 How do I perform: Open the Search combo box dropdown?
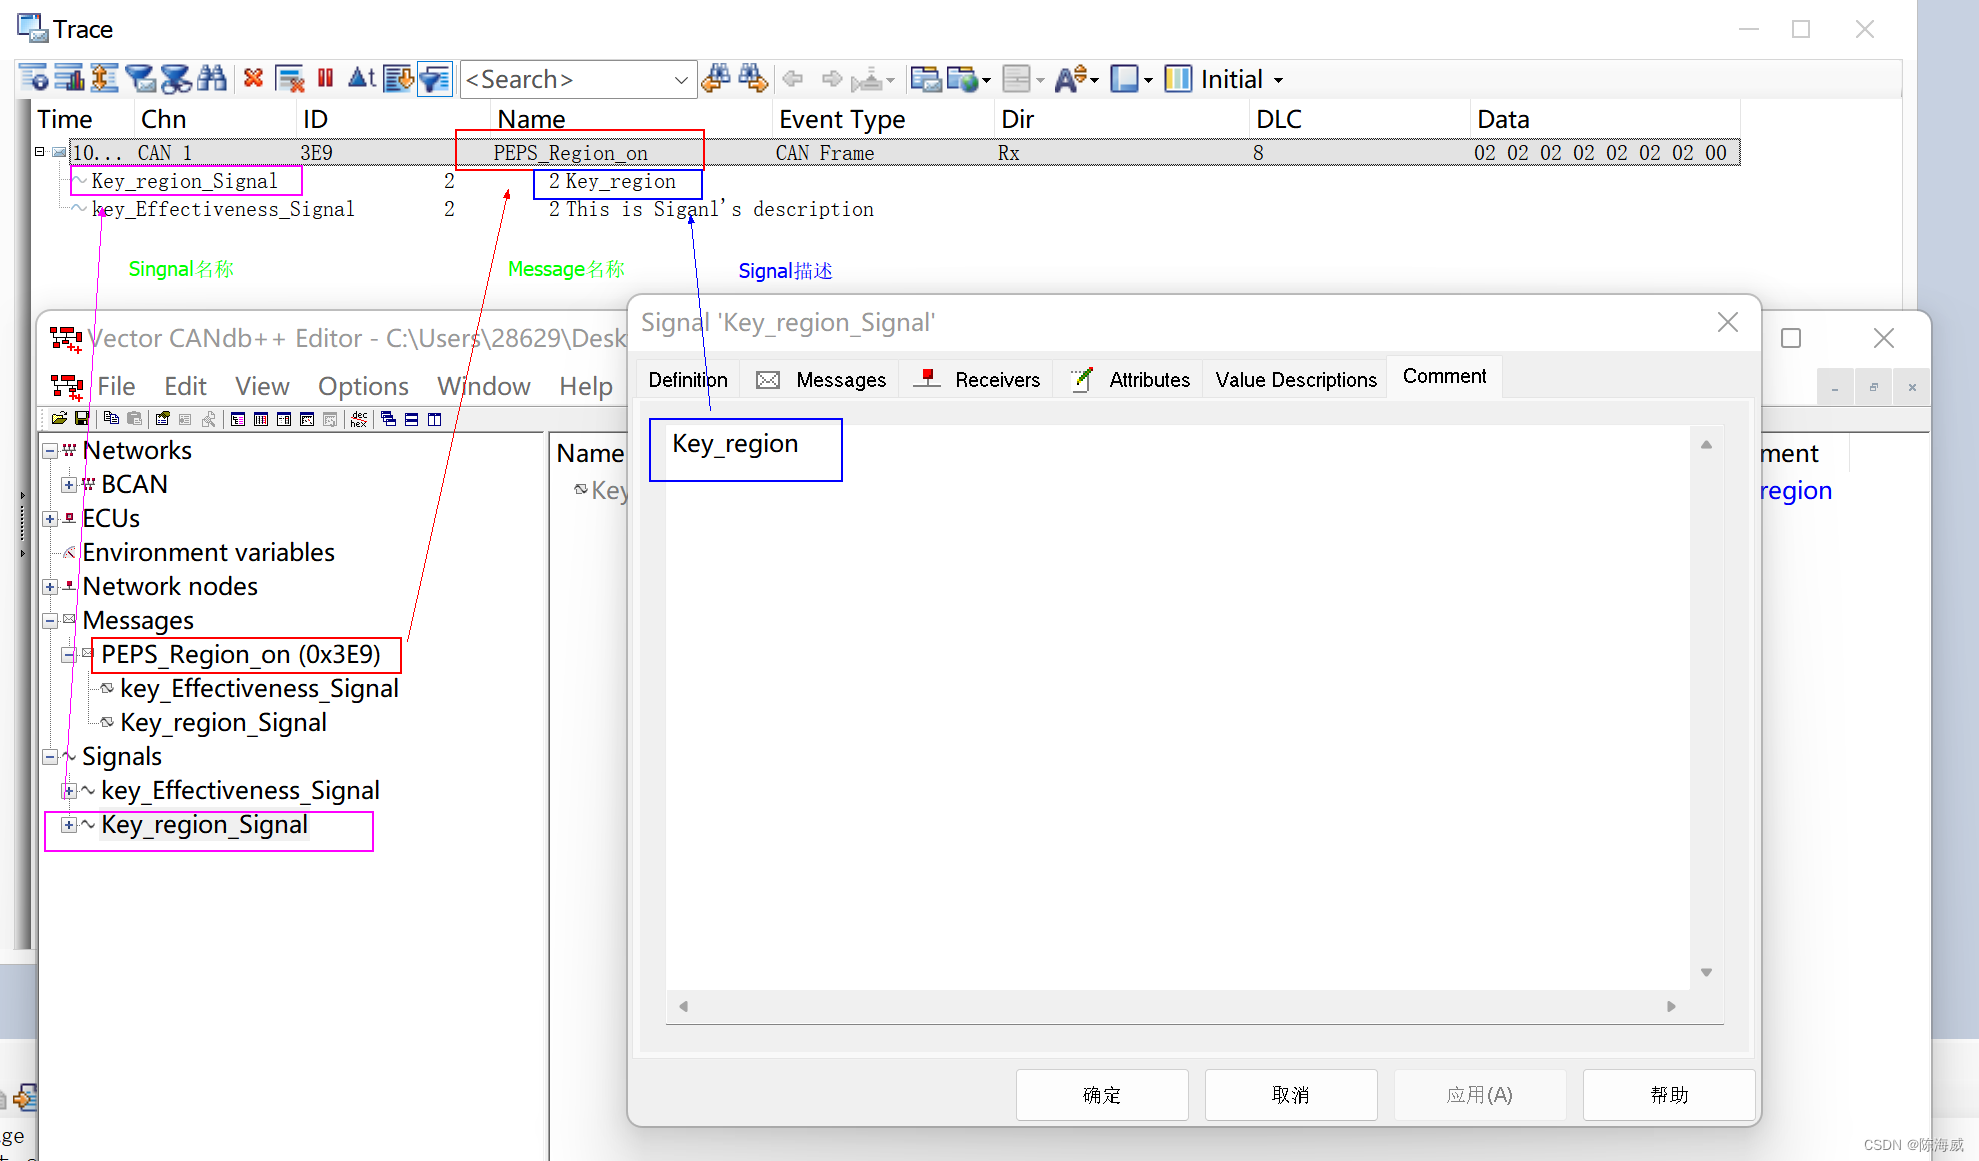[680, 79]
